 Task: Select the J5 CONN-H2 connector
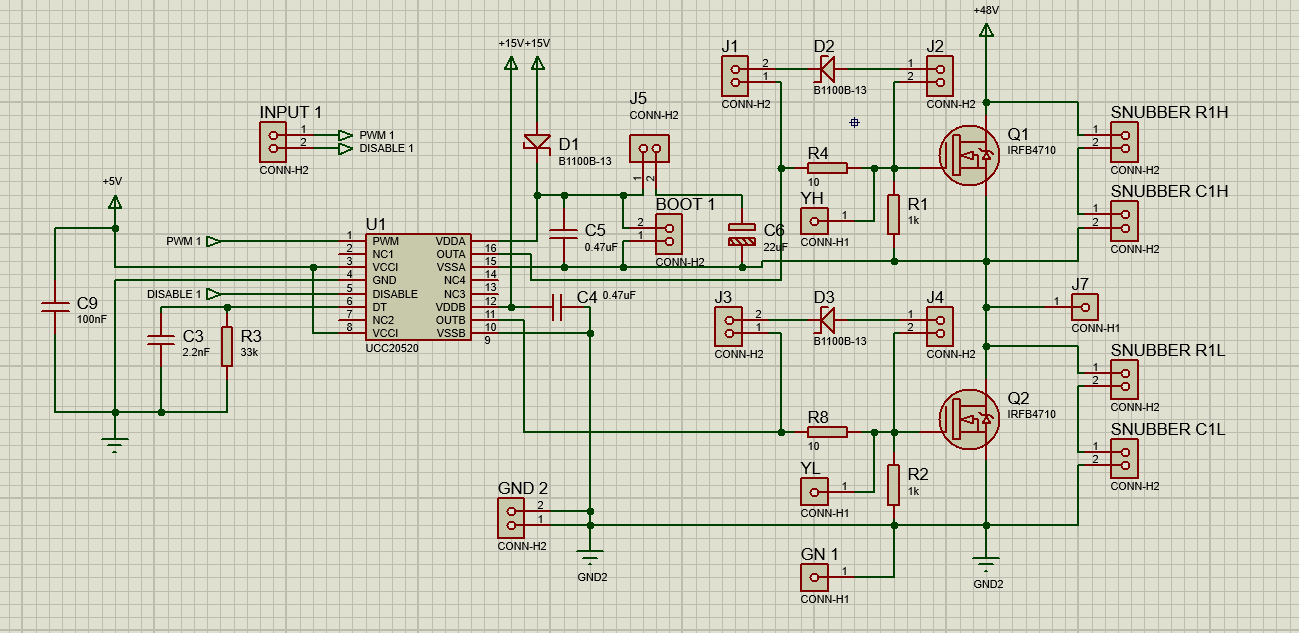point(649,149)
